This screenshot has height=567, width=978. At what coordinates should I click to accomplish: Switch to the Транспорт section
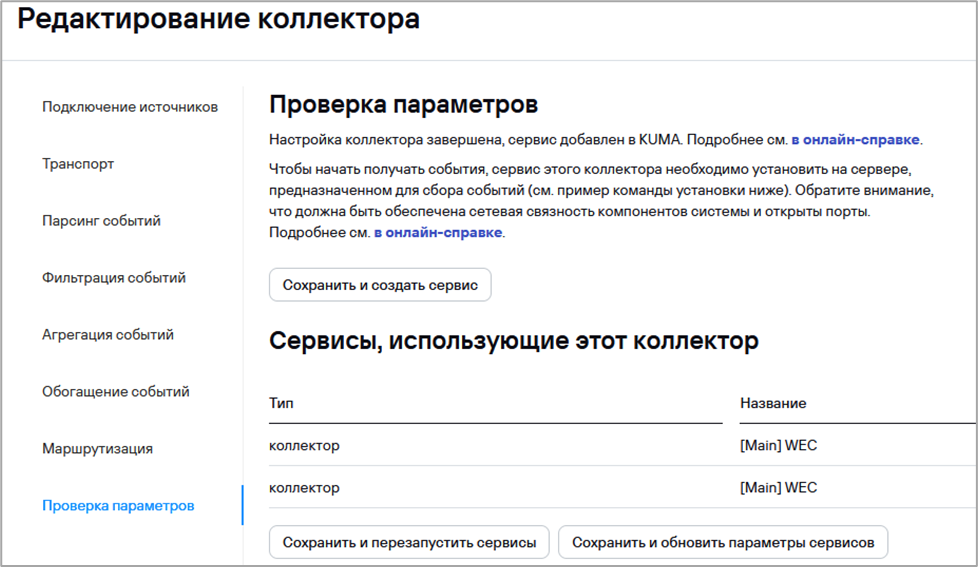pyautogui.click(x=78, y=164)
